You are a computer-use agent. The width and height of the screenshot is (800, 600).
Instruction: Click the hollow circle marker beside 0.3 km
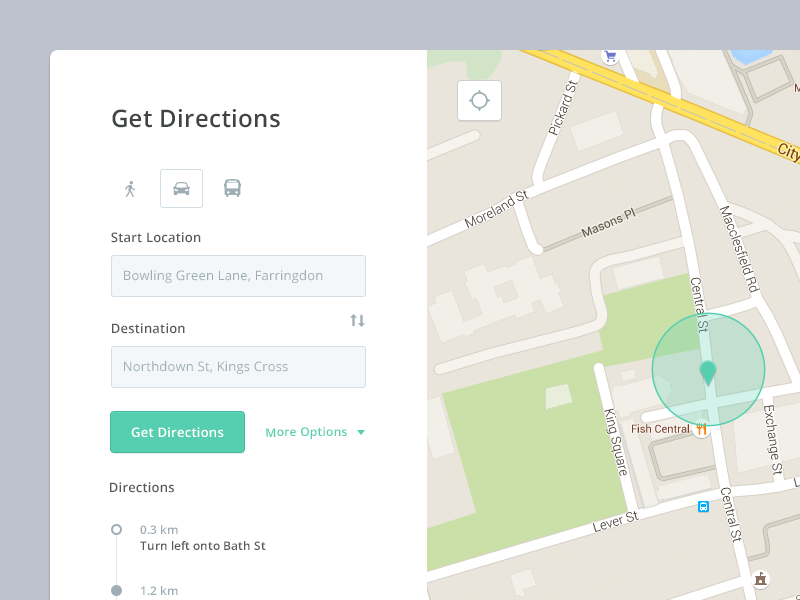116,530
